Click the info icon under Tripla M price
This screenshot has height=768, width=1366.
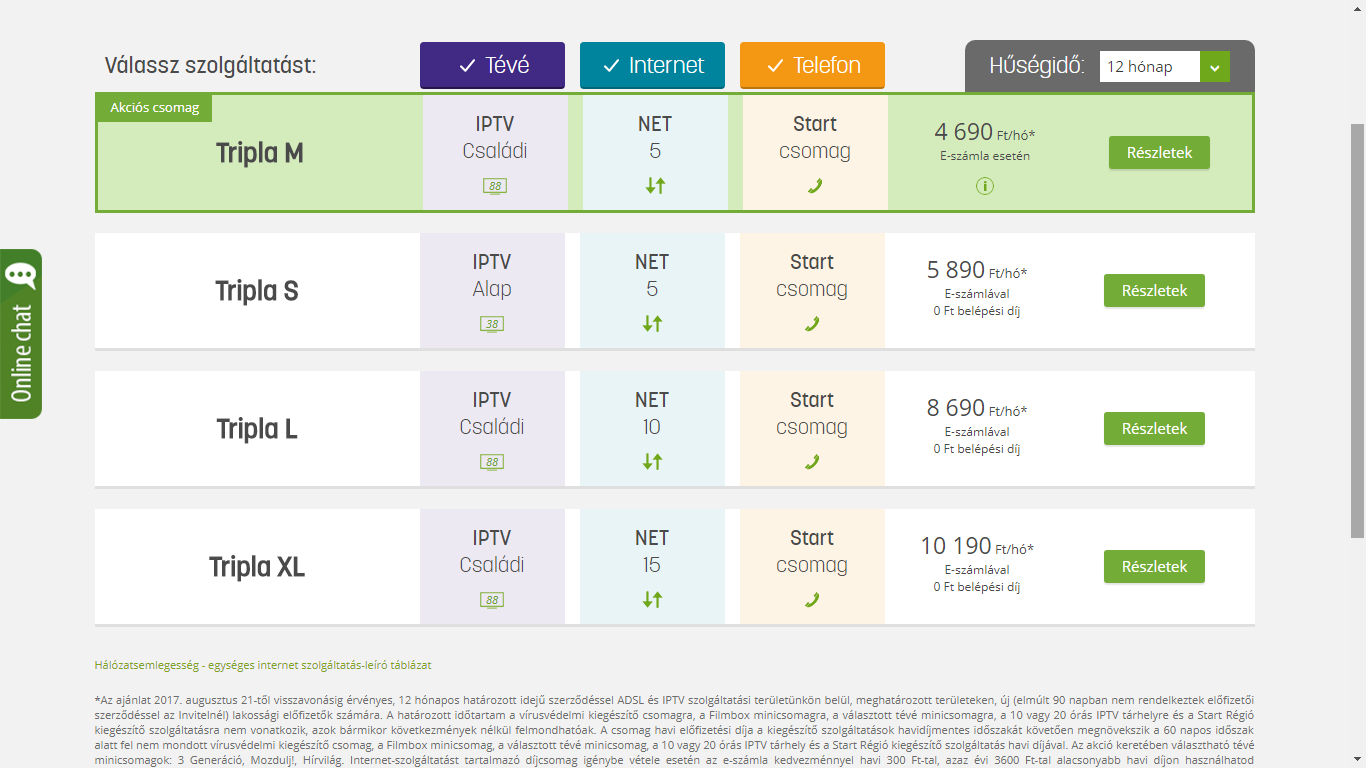pos(985,185)
